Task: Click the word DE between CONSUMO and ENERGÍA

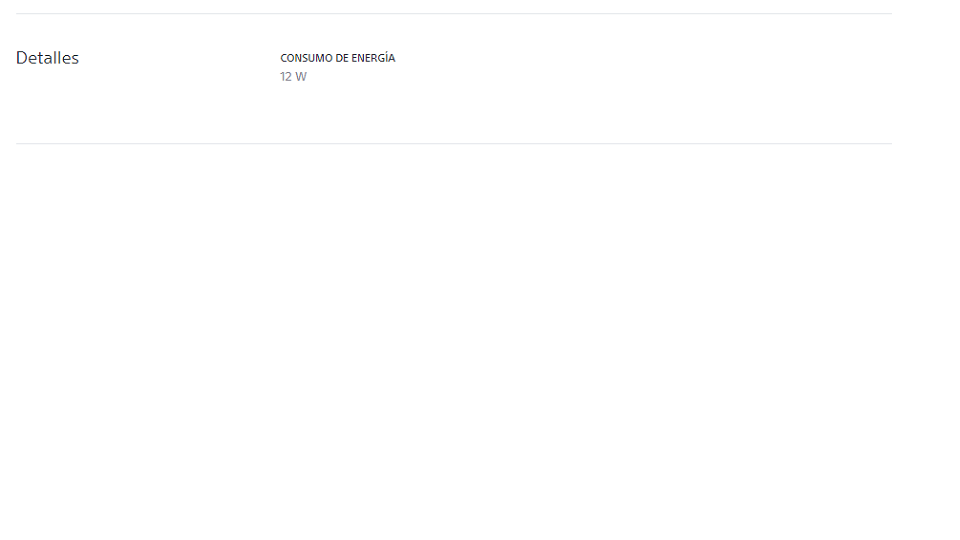Action: (x=342, y=58)
